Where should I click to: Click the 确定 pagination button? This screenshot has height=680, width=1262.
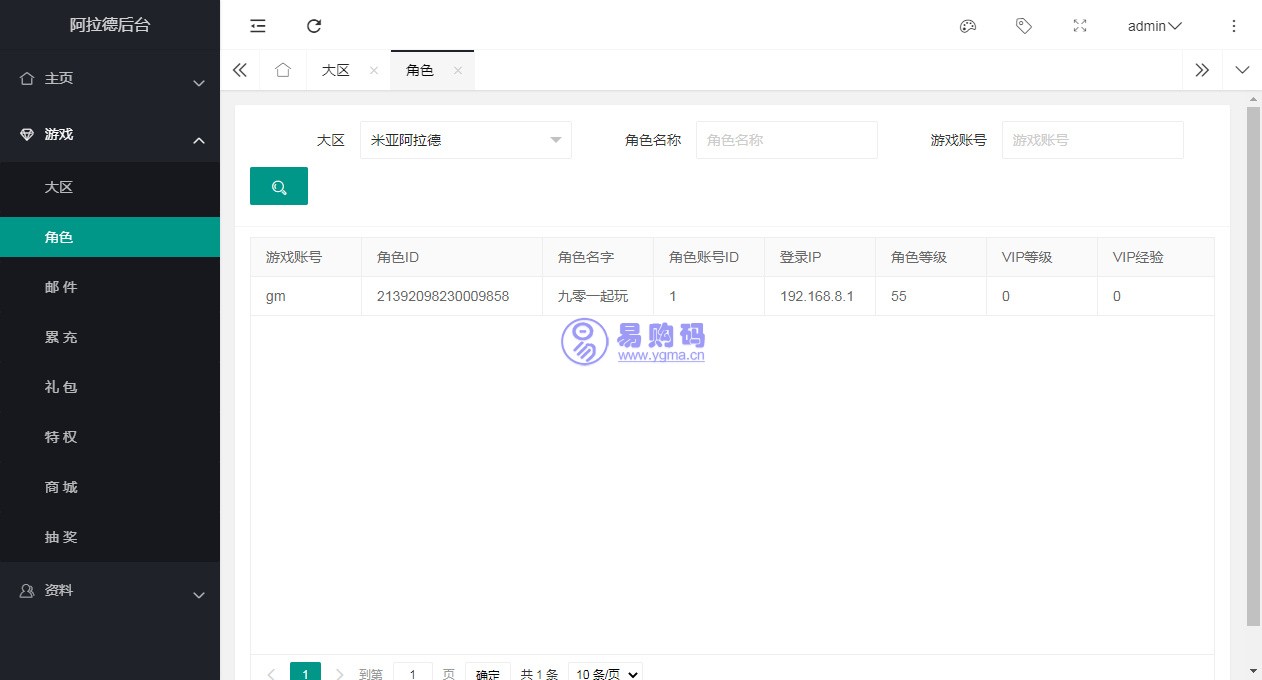click(488, 674)
